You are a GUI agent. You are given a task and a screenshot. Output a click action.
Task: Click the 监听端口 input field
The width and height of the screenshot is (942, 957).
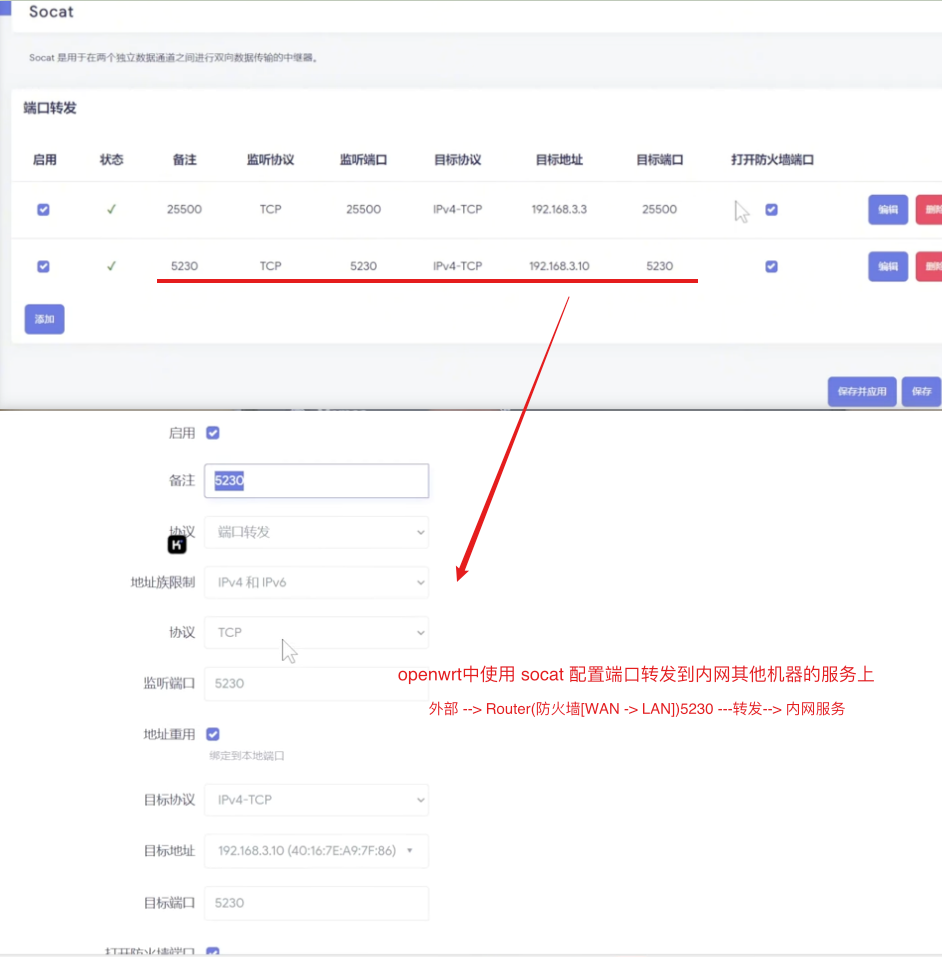point(316,684)
